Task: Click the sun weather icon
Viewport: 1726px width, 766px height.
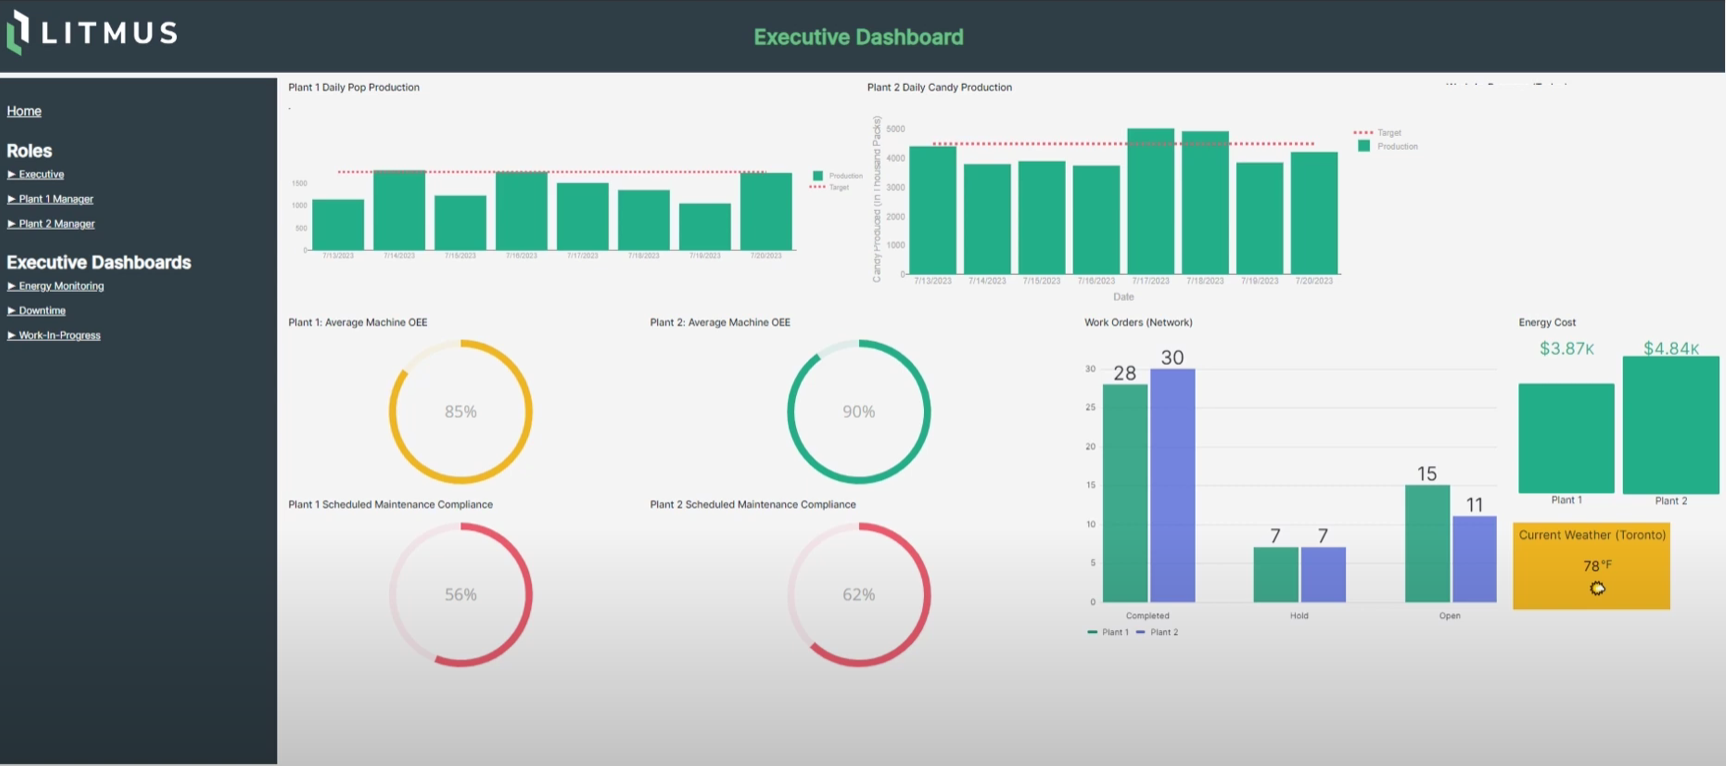Action: tap(1597, 588)
